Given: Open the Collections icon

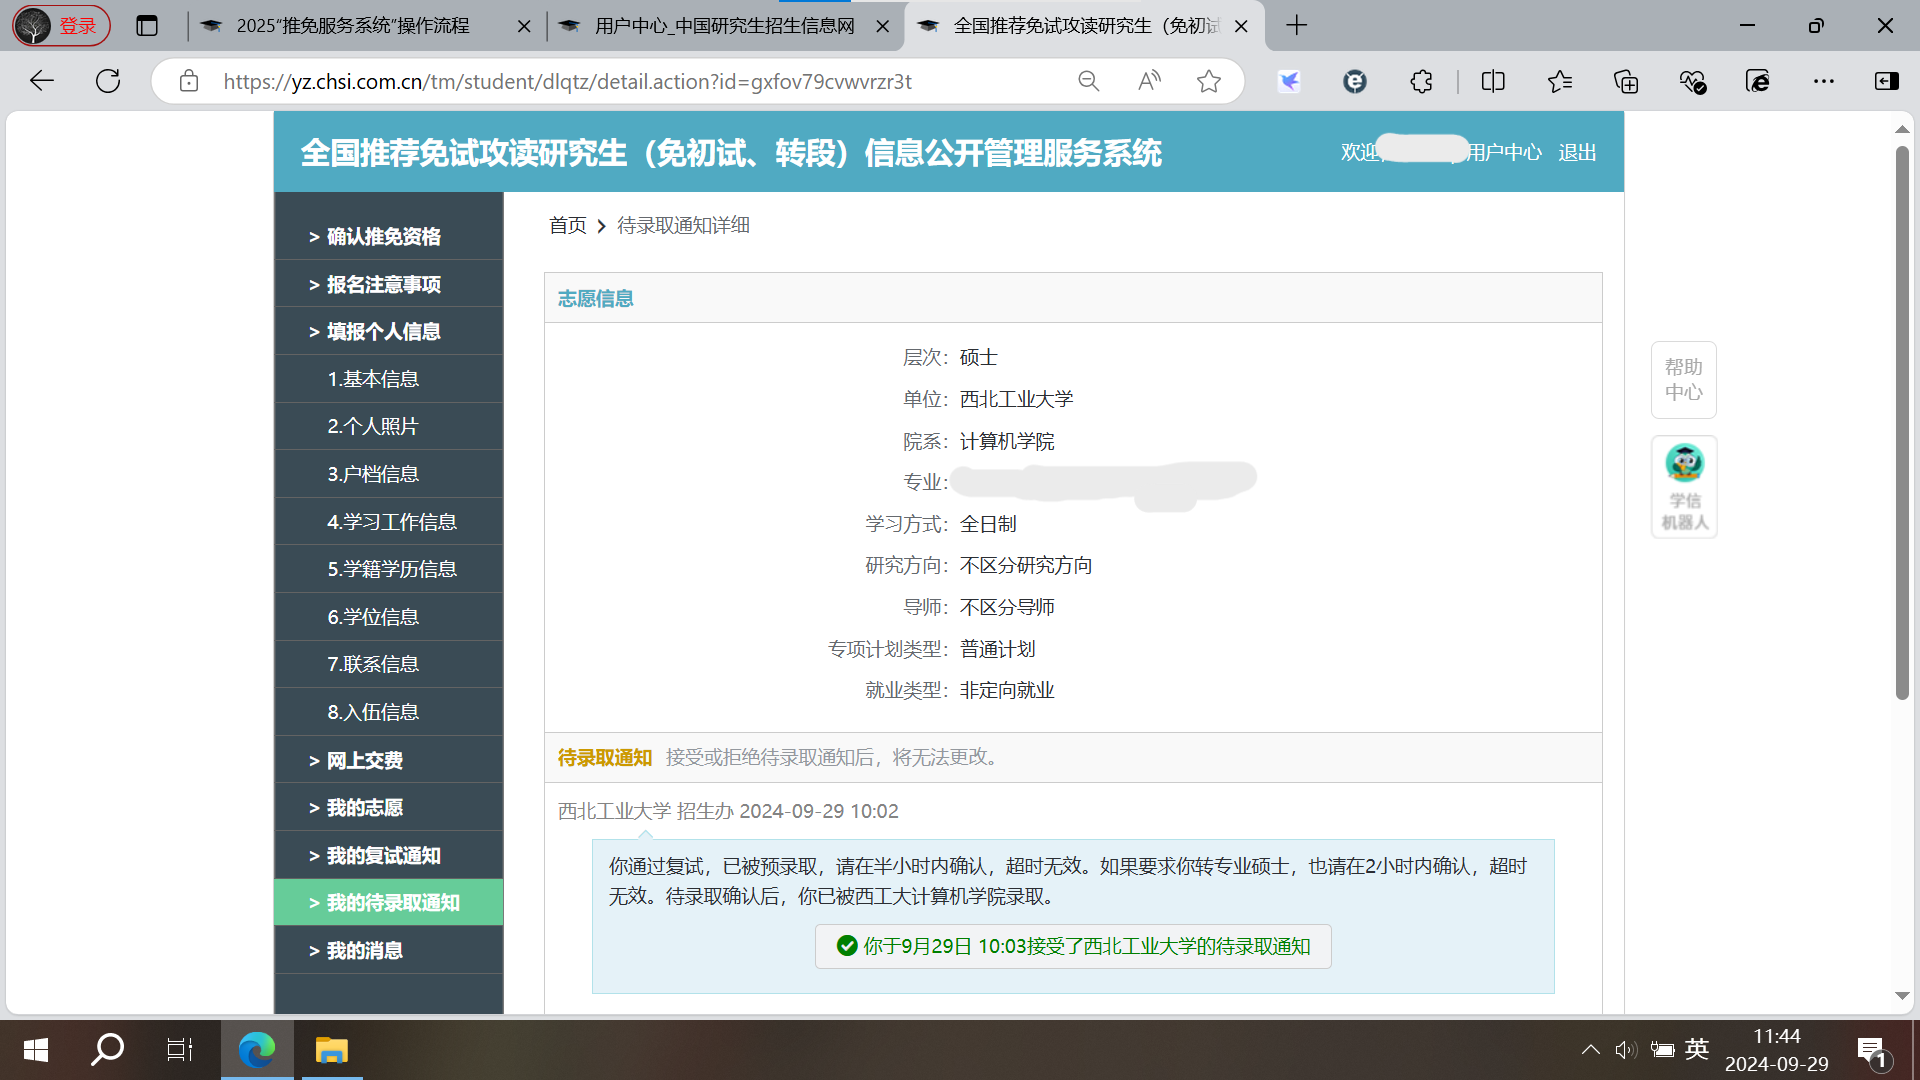Looking at the screenshot, I should click(x=1626, y=81).
